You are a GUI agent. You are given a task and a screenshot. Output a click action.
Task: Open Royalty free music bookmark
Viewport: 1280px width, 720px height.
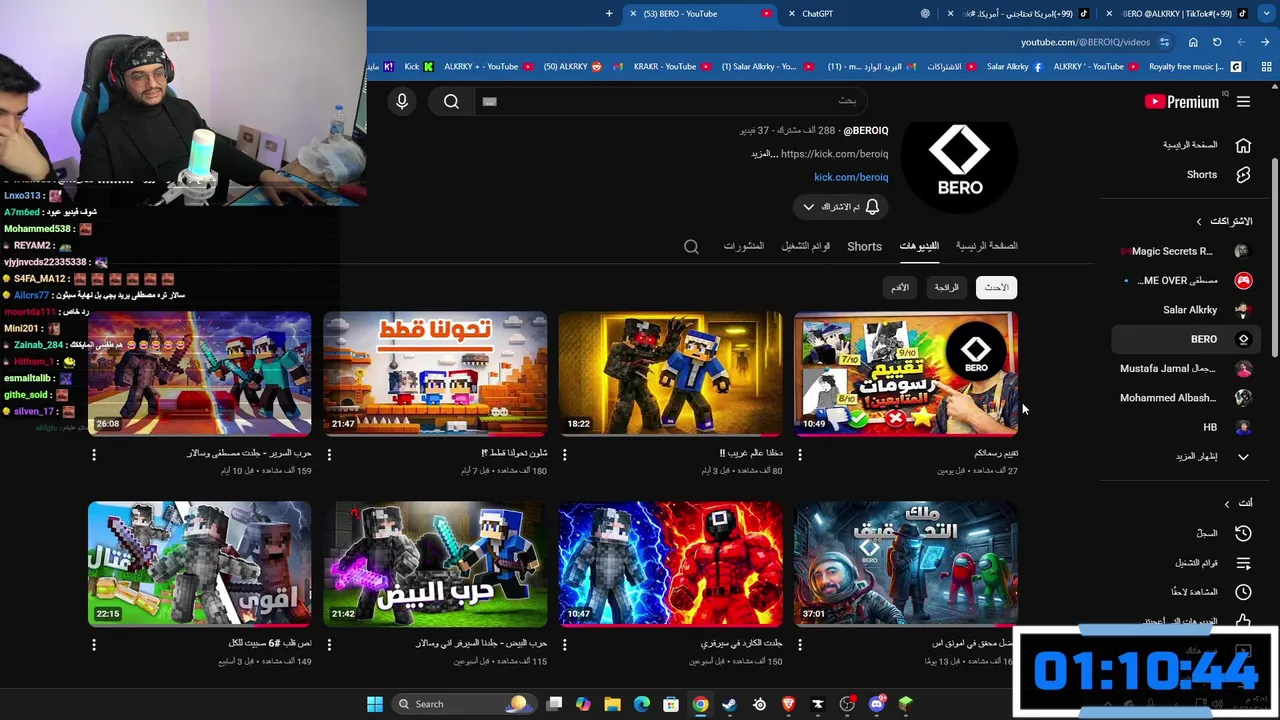click(1194, 67)
